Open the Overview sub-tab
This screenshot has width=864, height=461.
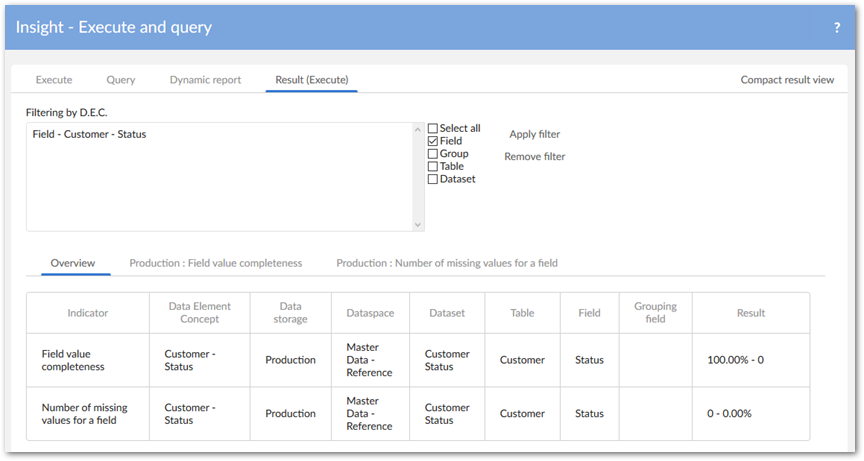click(x=73, y=263)
